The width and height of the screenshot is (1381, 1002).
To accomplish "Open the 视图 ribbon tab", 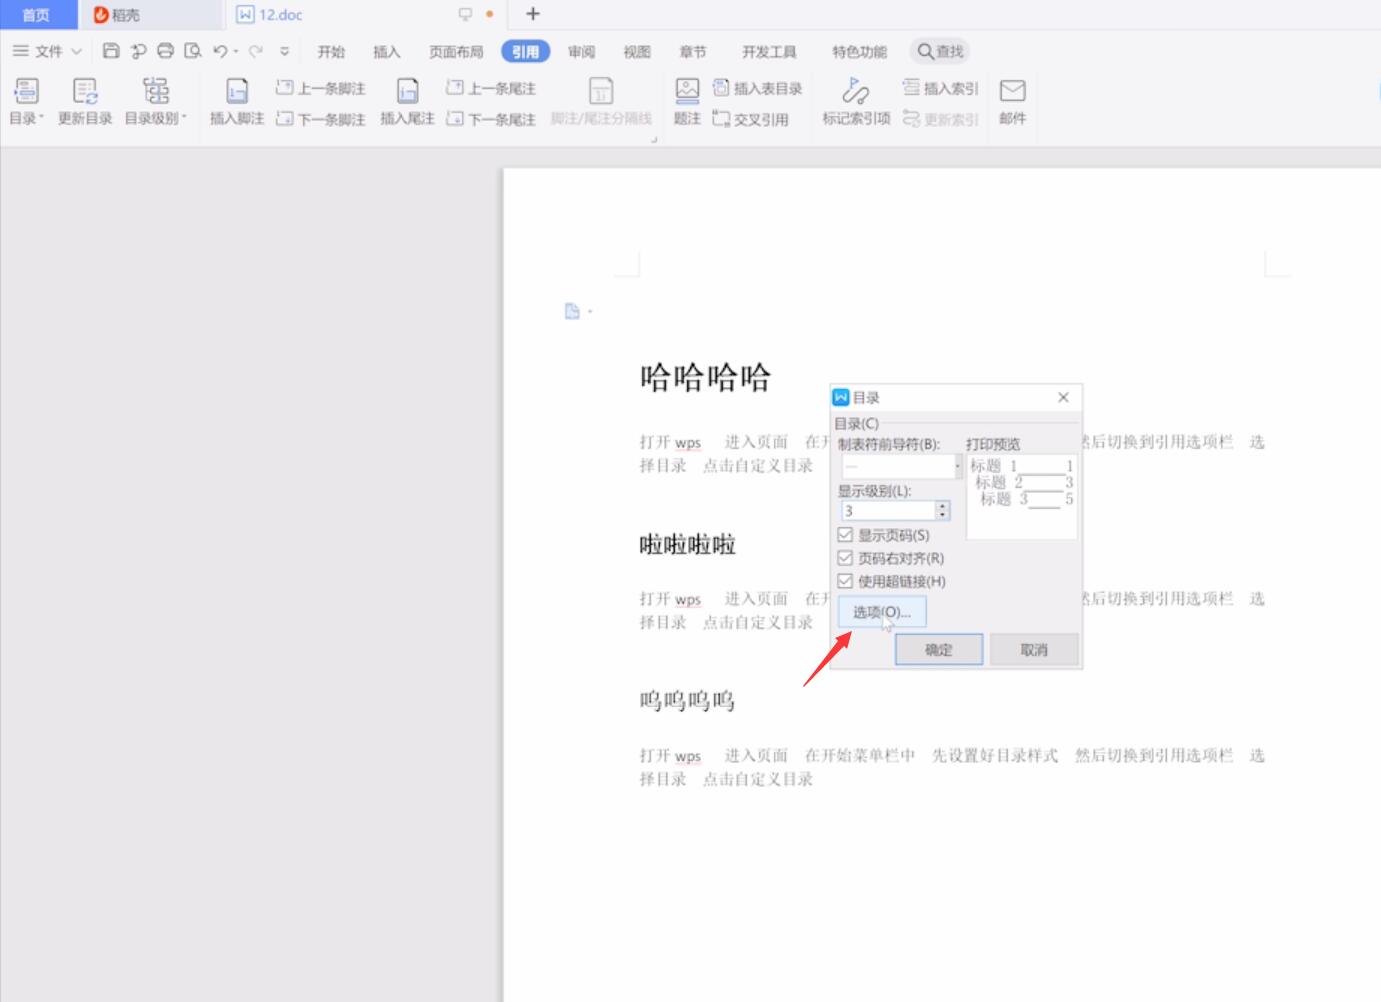I will [637, 52].
